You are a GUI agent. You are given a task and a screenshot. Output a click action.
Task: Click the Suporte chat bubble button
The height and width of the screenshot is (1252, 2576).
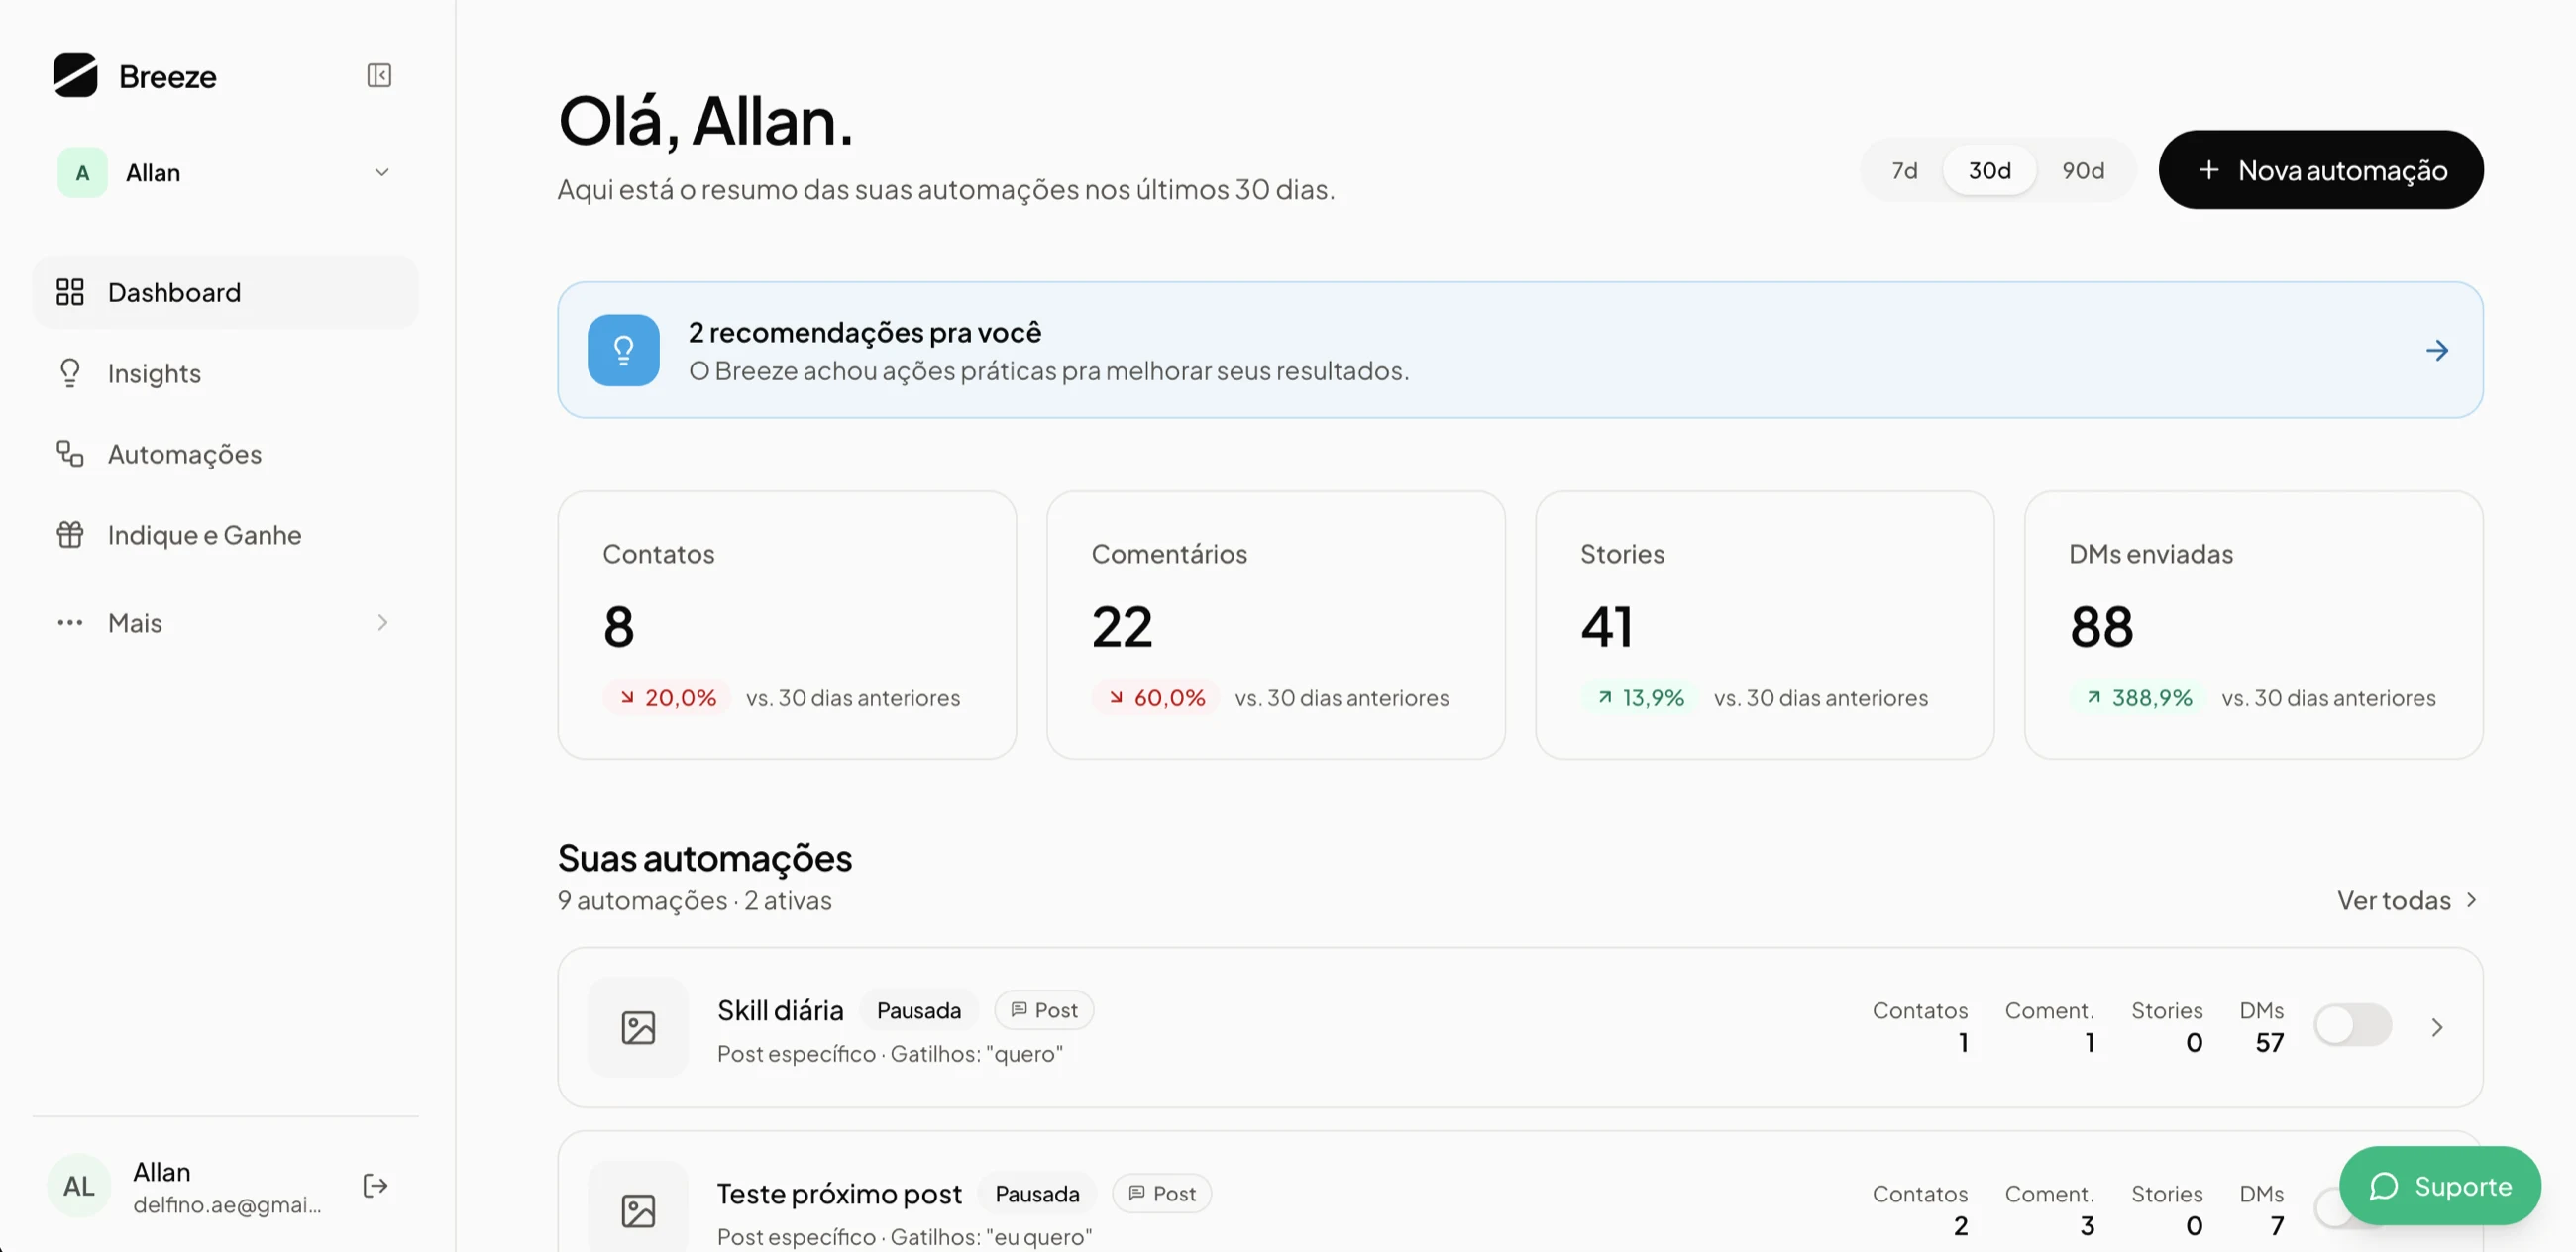click(2440, 1186)
